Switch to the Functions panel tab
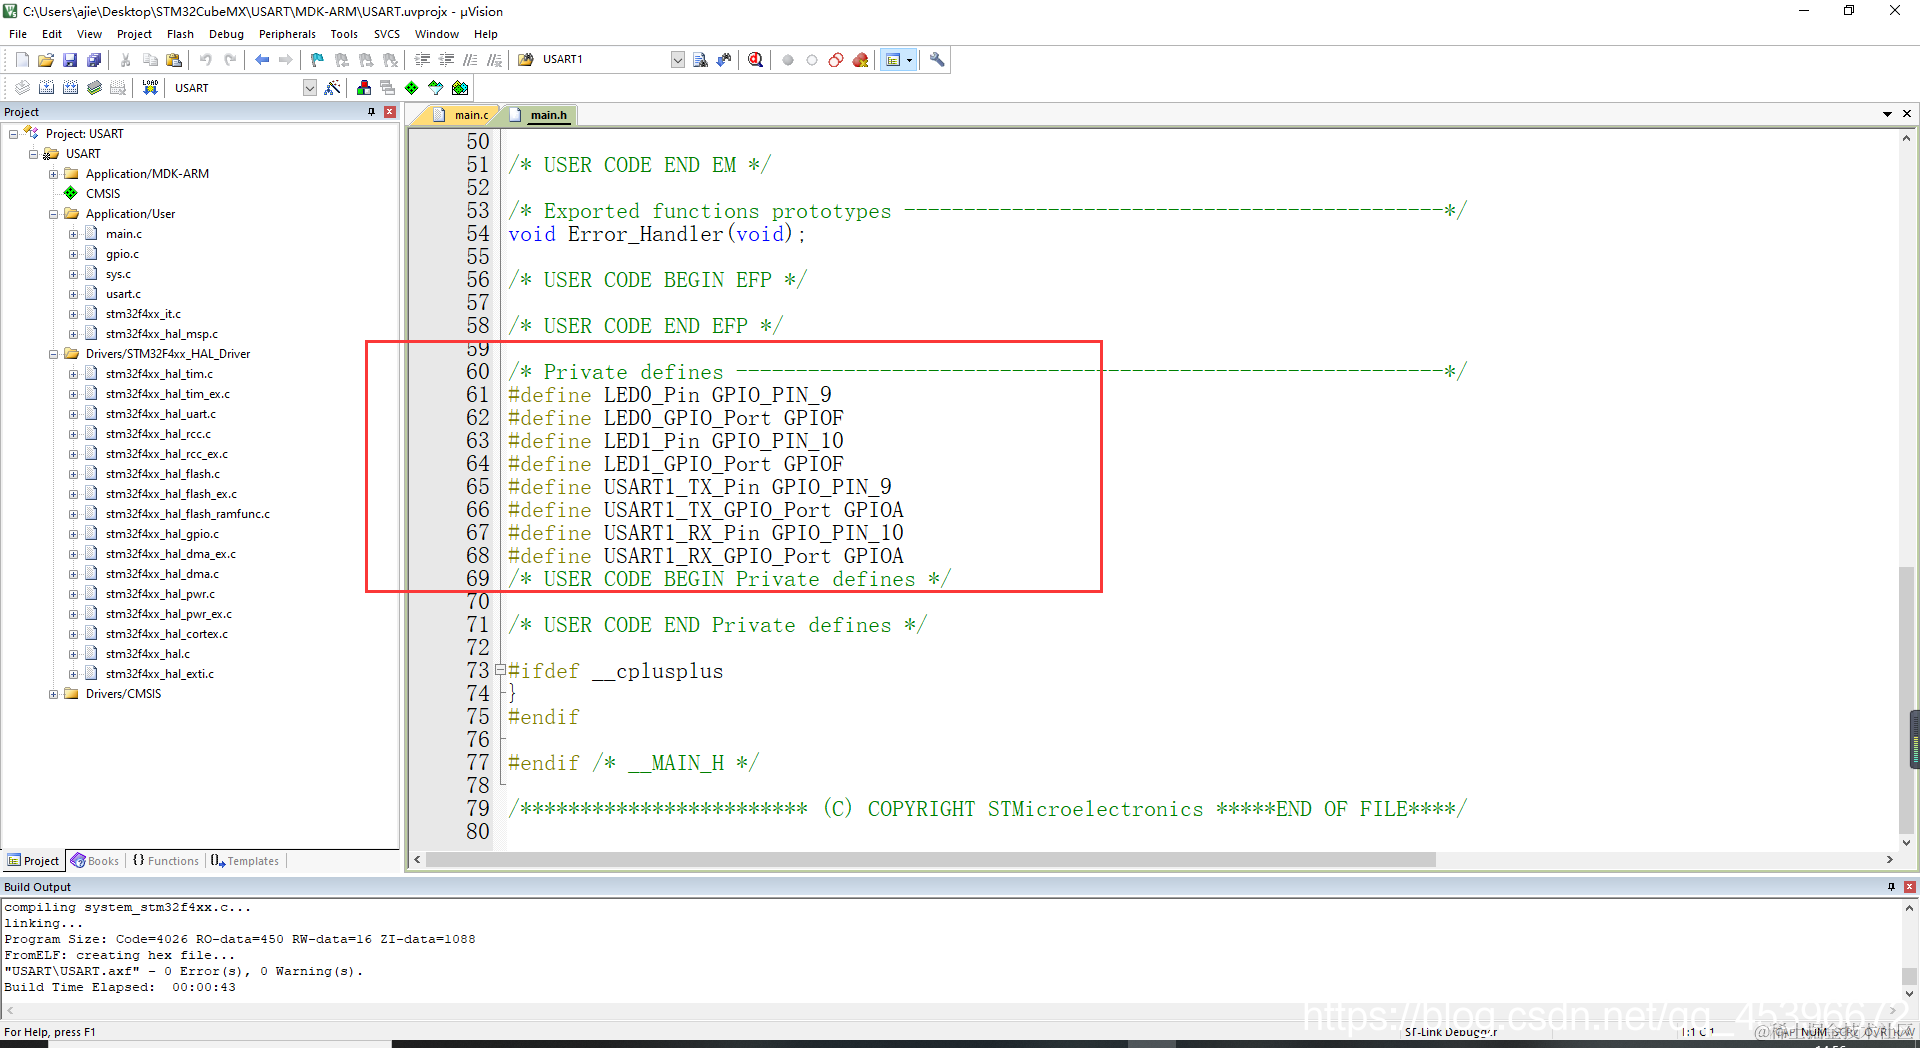Image resolution: width=1920 pixels, height=1048 pixels. point(166,861)
